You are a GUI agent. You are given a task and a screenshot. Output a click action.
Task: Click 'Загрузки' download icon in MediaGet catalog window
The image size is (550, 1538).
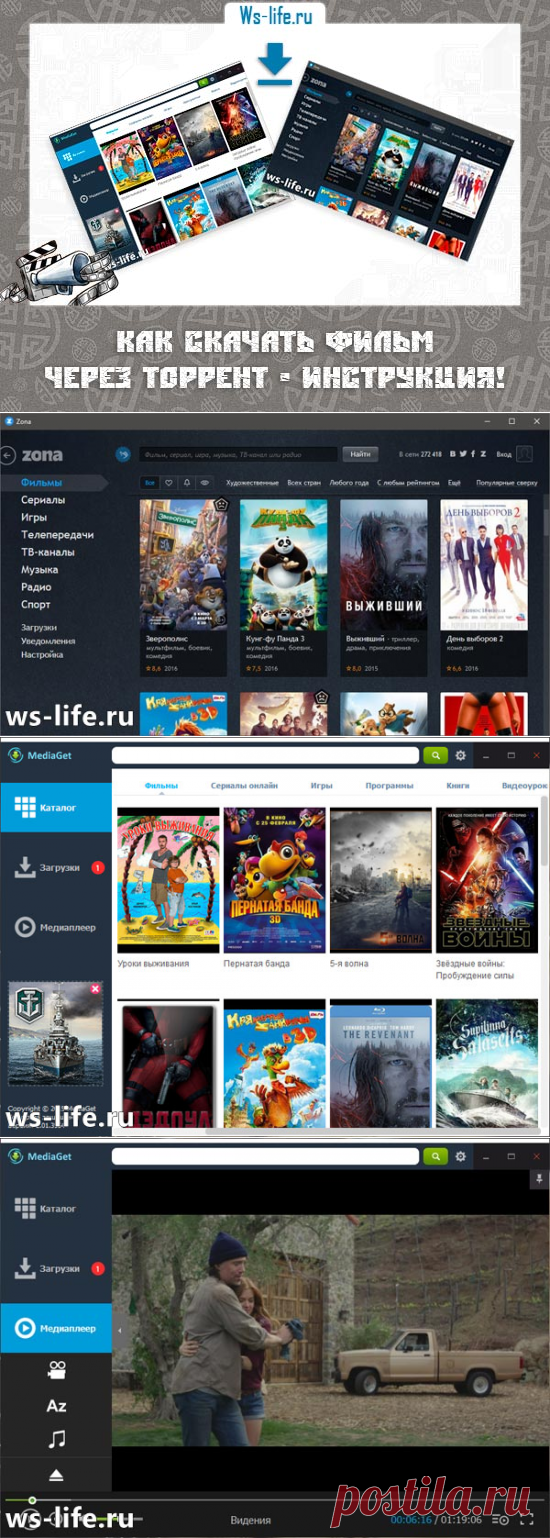pyautogui.click(x=26, y=866)
